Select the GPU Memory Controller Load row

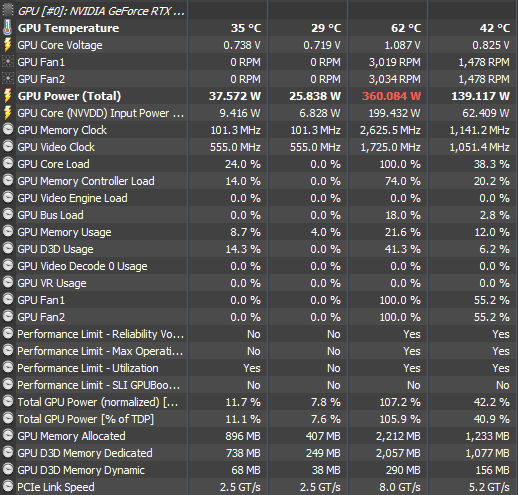pos(259,181)
